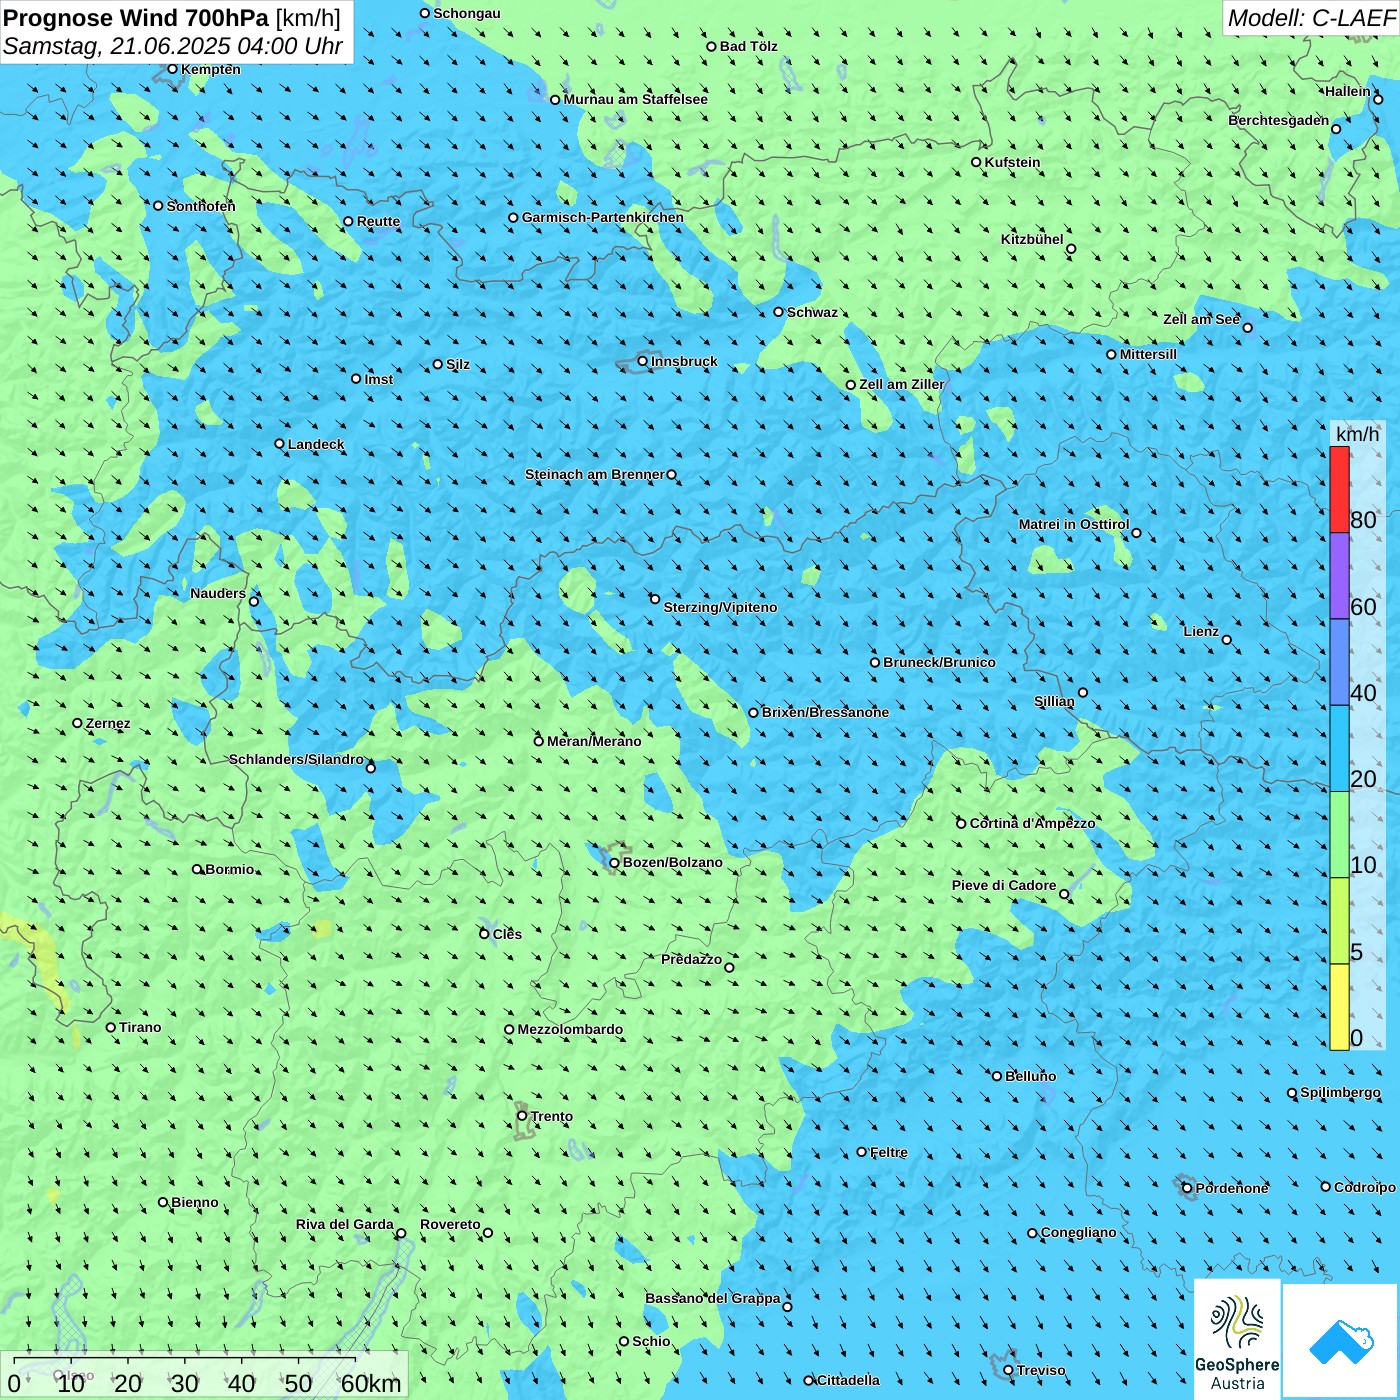Click the 'Zell am Ziller' label
The image size is (1400, 1400).
tap(901, 384)
